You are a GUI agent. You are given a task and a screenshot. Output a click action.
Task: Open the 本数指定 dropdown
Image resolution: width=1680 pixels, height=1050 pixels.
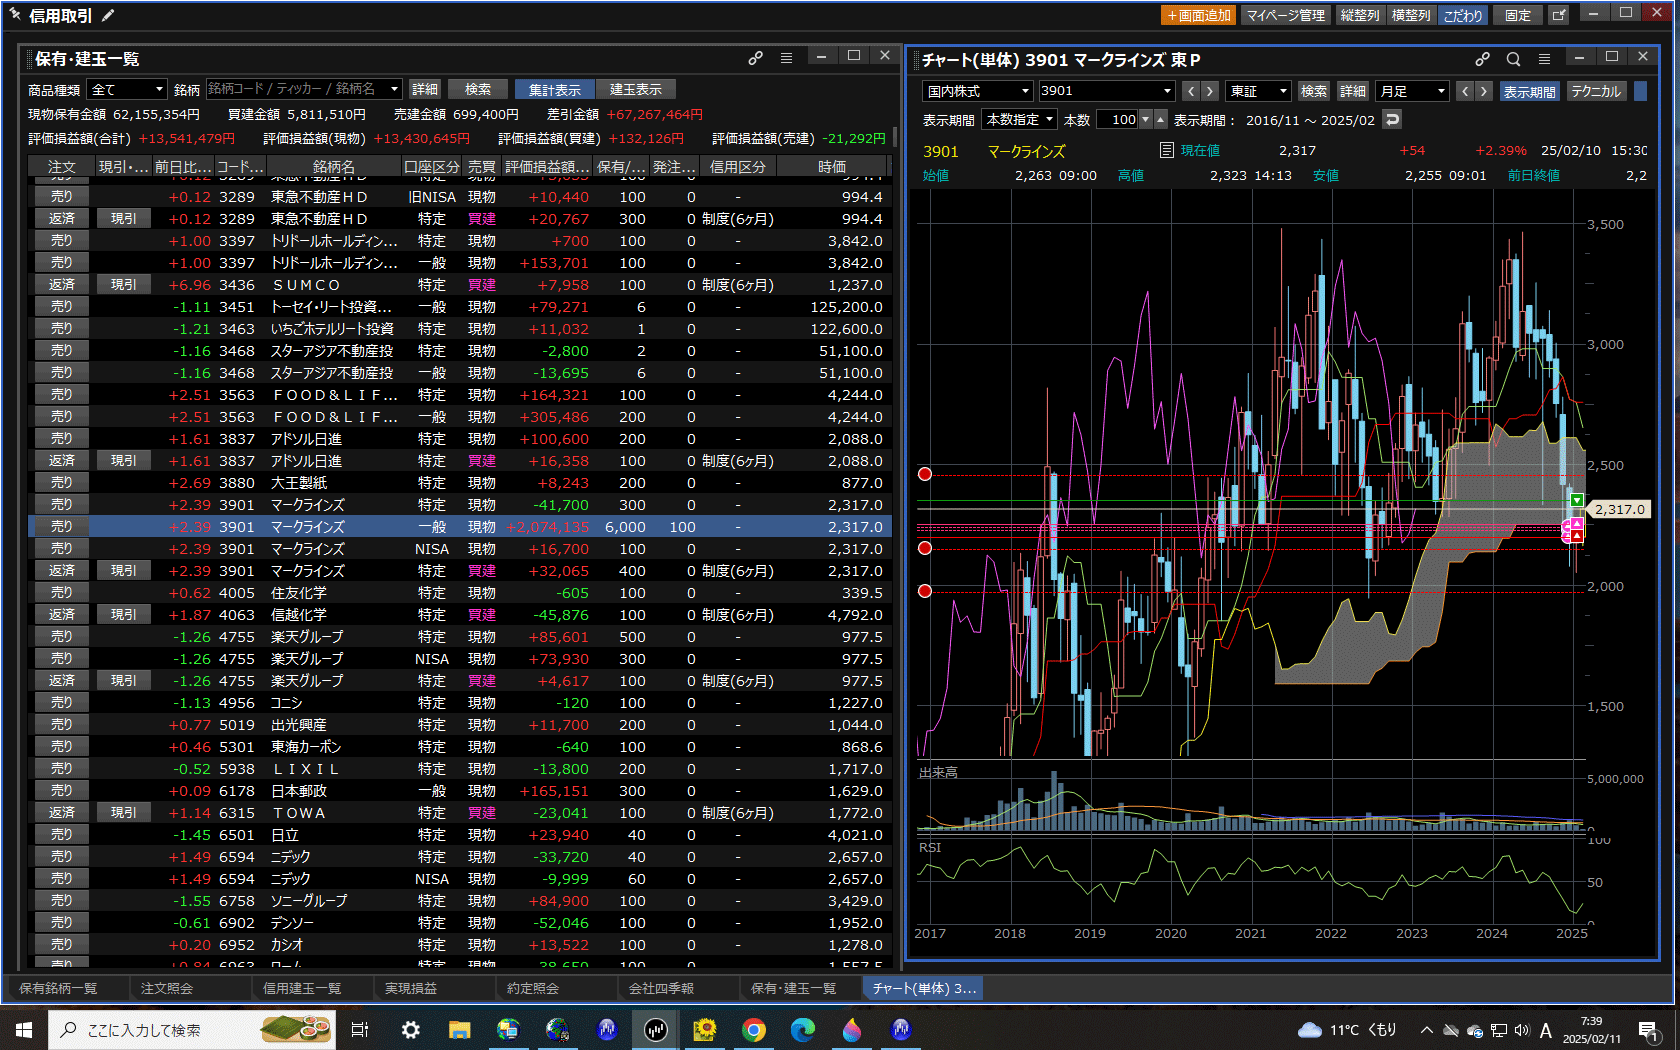point(1019,119)
